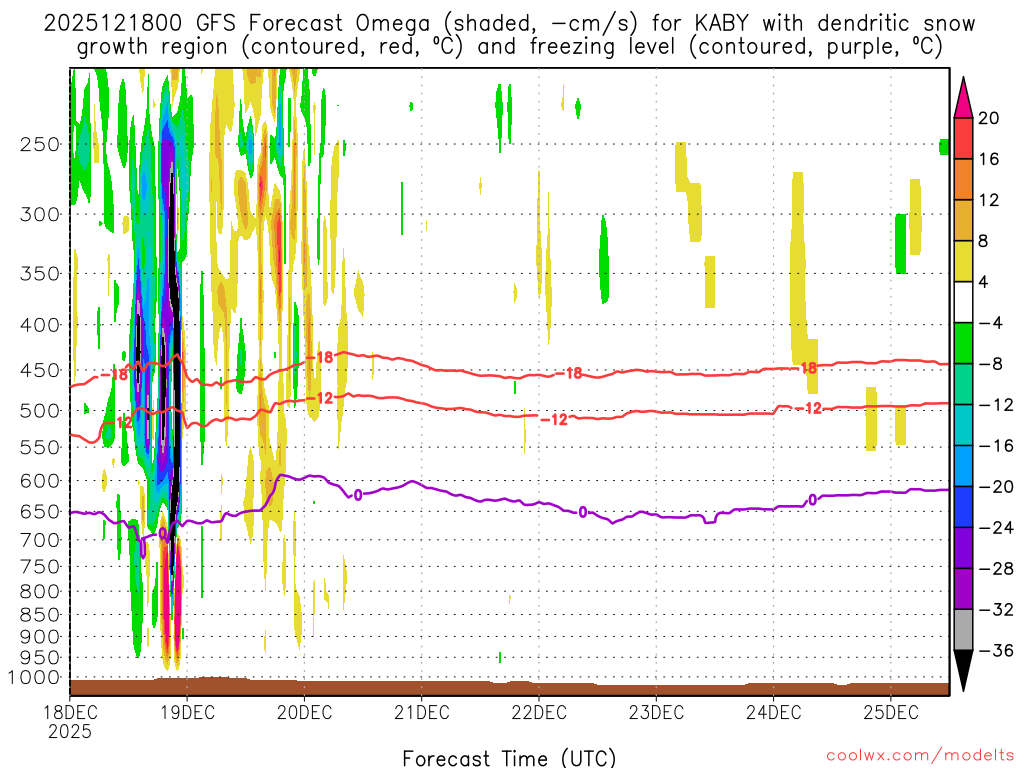
Task: Click the 950 pressure level label
Action: [x=40, y=658]
